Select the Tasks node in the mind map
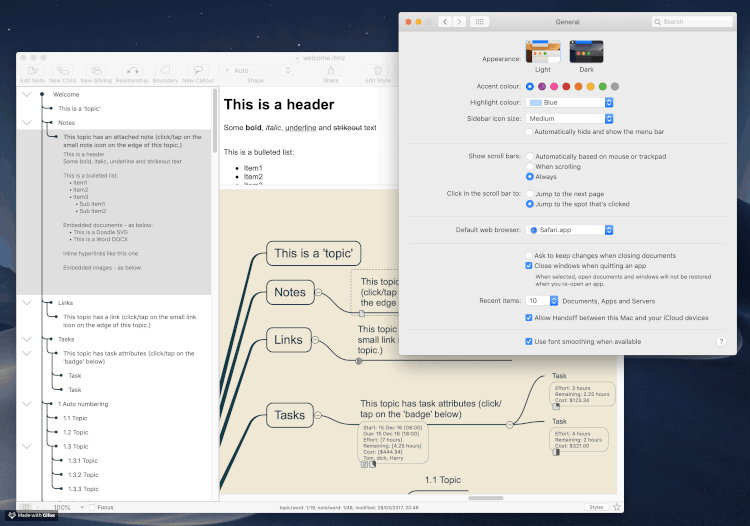This screenshot has height=526, width=750. 289,415
